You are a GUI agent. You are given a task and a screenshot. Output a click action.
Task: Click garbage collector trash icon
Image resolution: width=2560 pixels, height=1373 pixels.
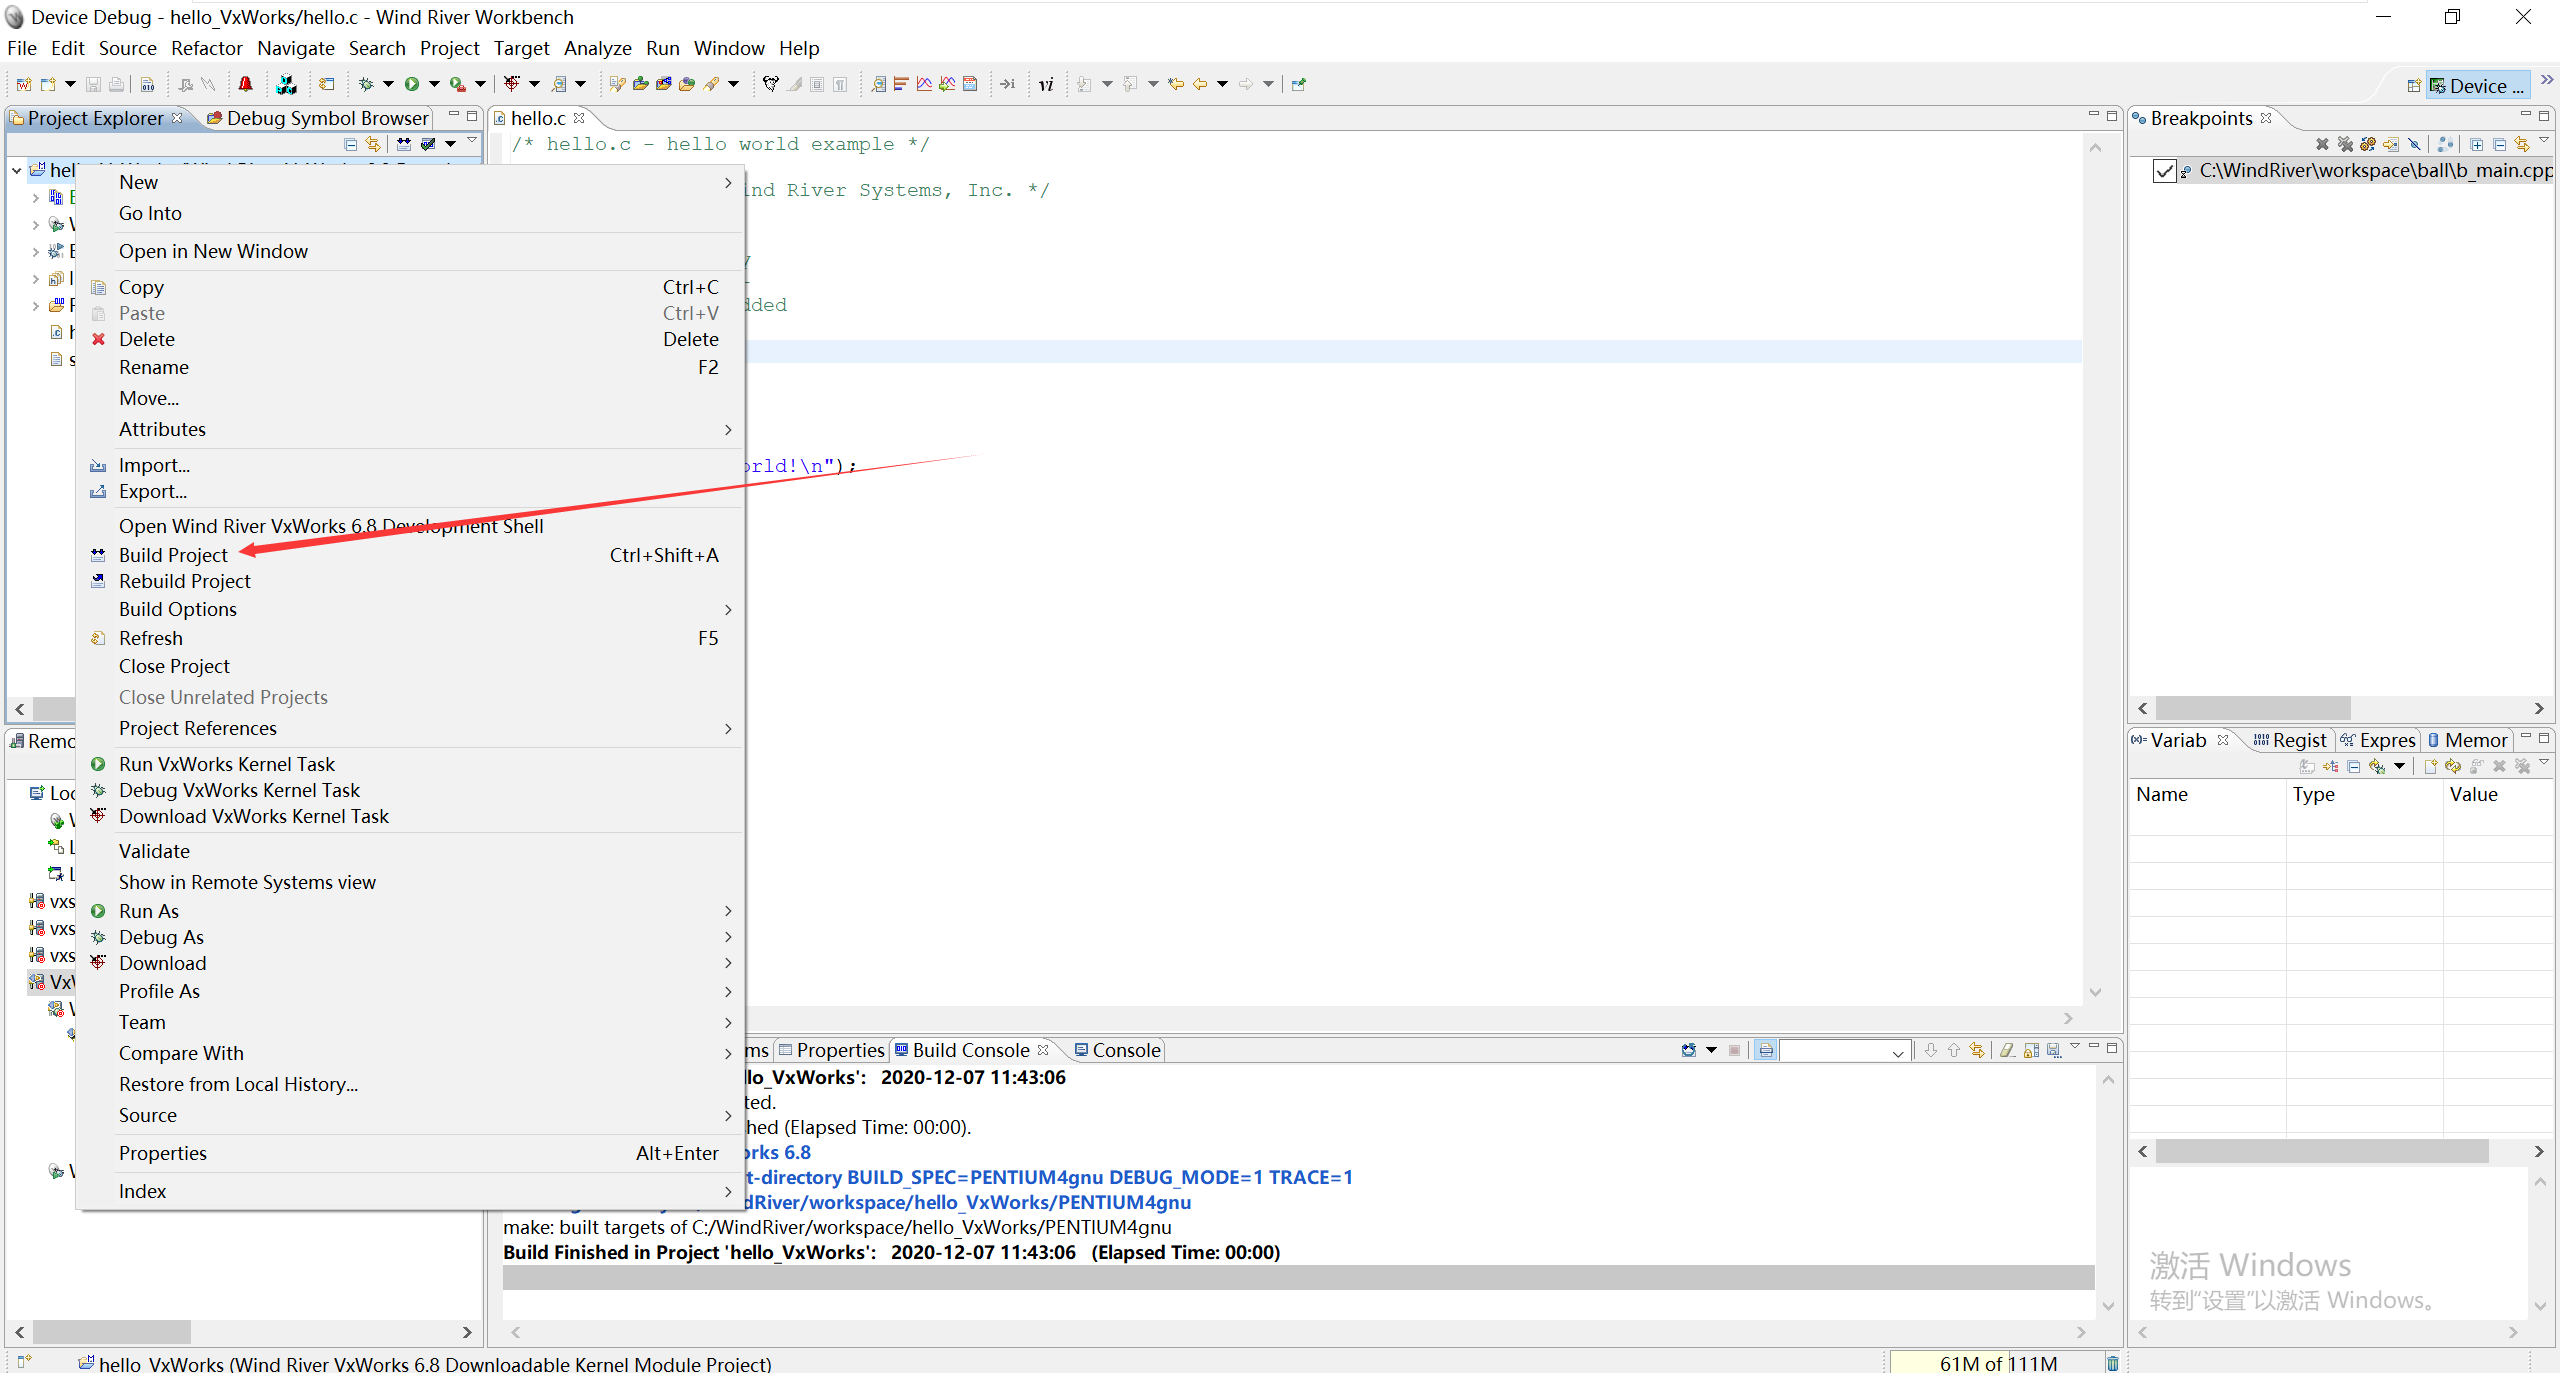2112,1363
